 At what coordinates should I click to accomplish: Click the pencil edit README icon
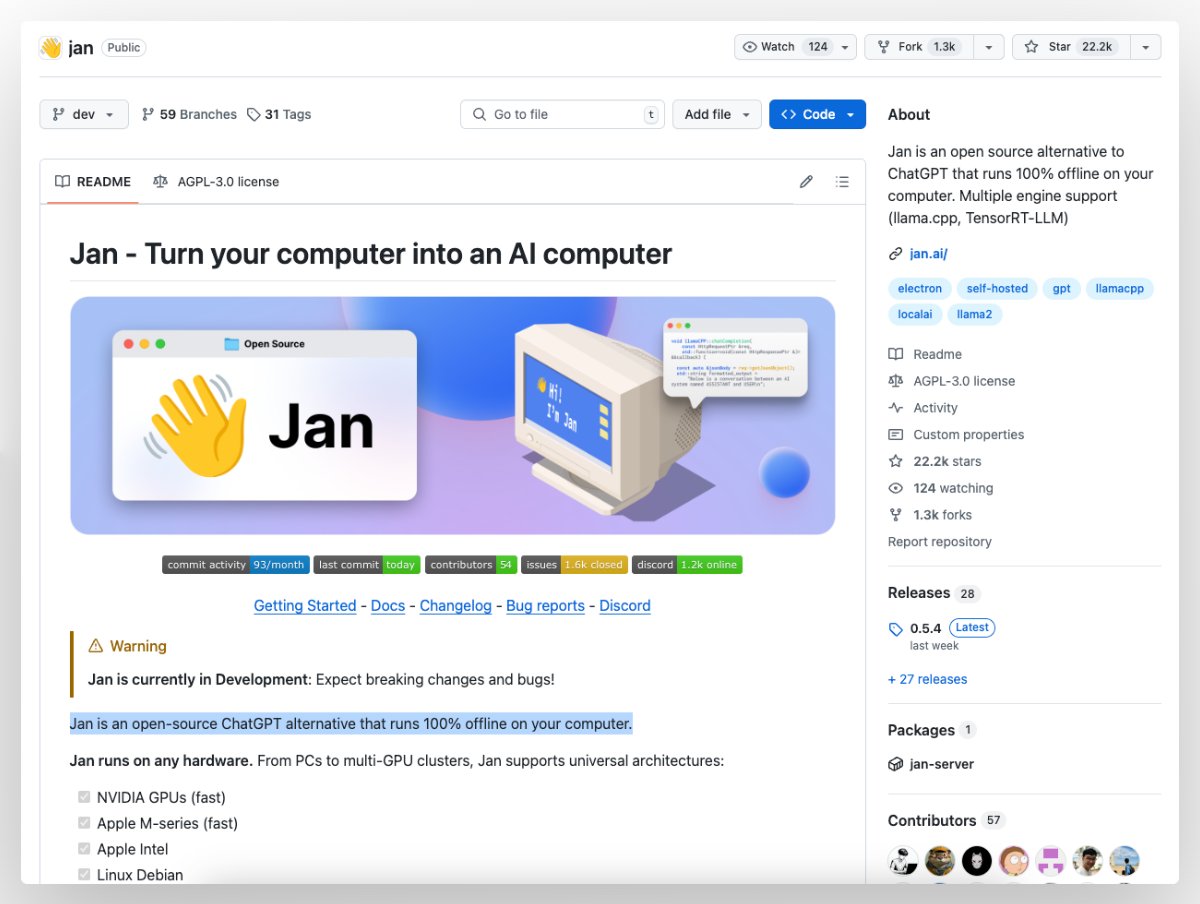tap(806, 182)
